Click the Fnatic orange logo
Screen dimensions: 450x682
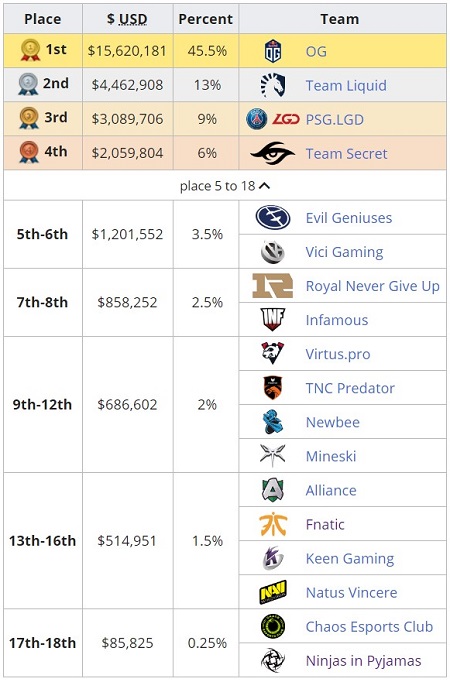click(x=273, y=524)
